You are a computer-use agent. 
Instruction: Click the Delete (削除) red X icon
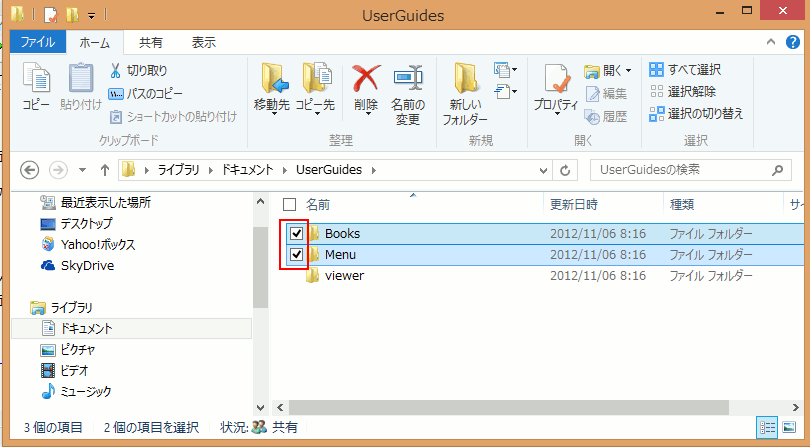click(366, 79)
